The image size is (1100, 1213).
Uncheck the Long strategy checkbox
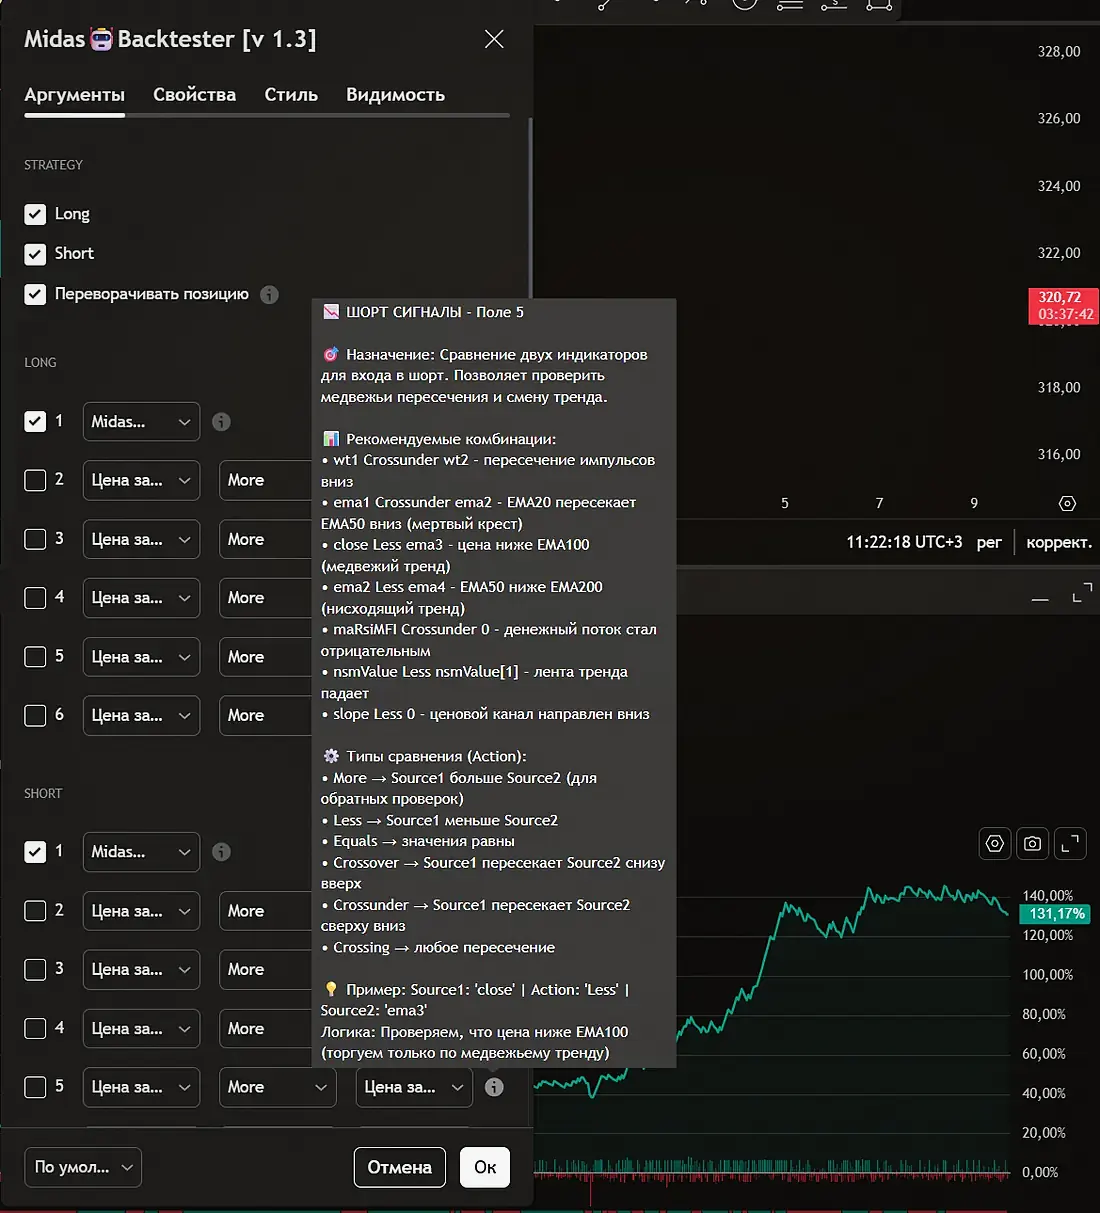pyautogui.click(x=35, y=214)
